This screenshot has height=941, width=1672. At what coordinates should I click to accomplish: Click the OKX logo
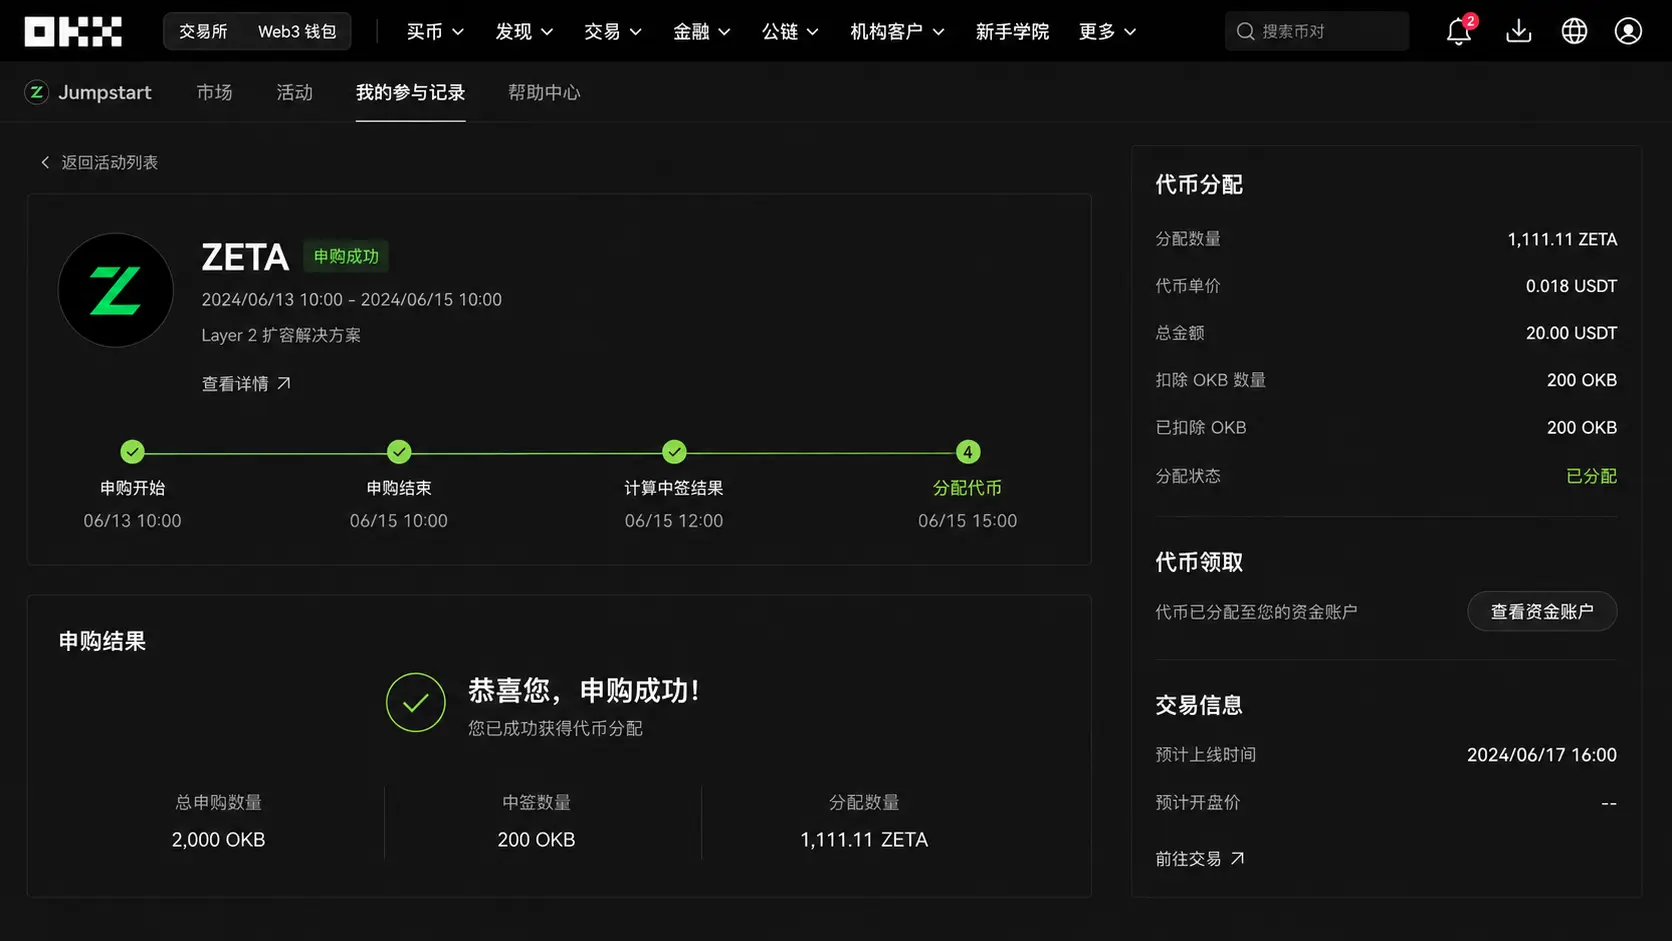pyautogui.click(x=73, y=32)
